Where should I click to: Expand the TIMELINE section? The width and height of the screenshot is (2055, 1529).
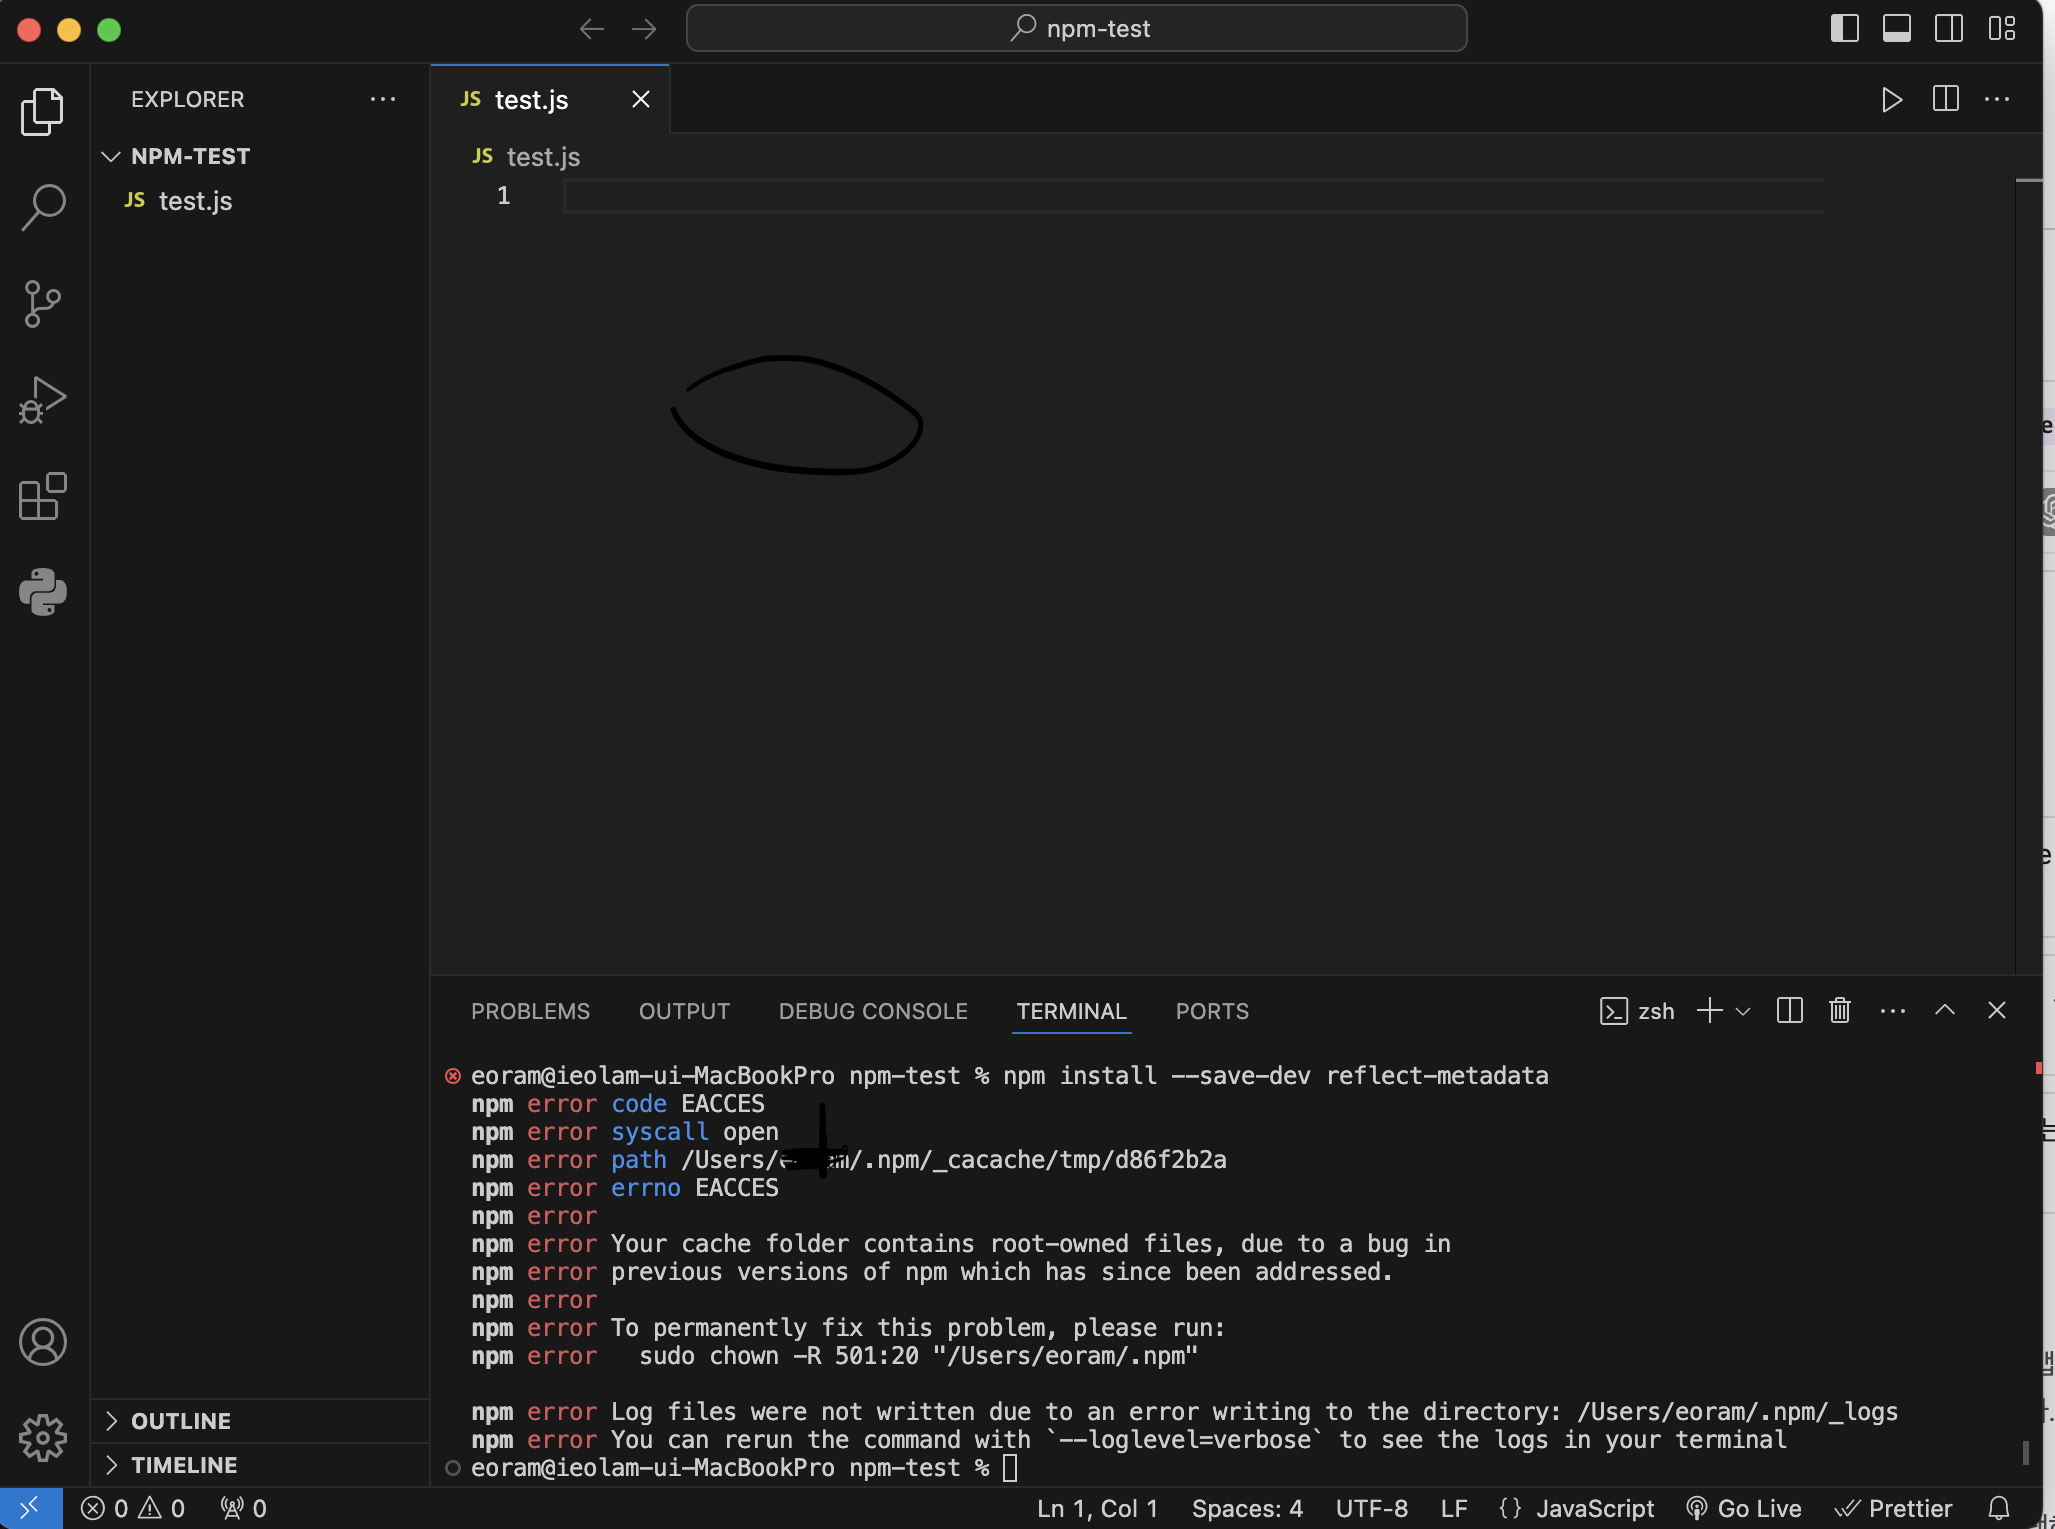pyautogui.click(x=260, y=1465)
